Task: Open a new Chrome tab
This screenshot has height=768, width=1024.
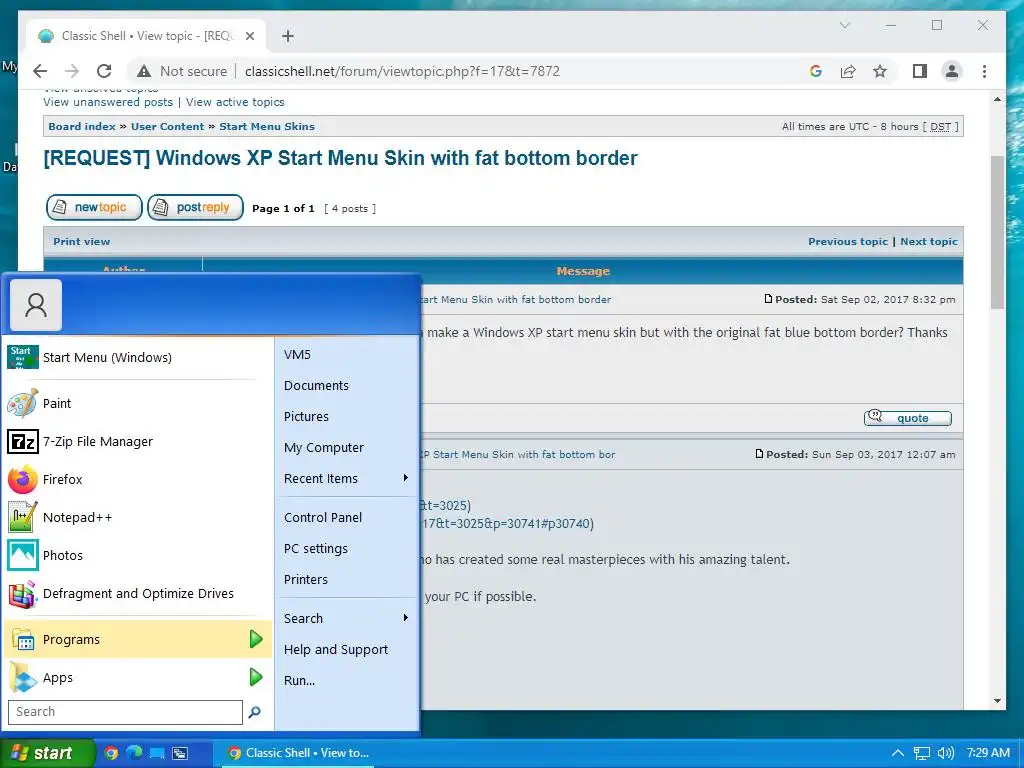Action: coord(288,36)
